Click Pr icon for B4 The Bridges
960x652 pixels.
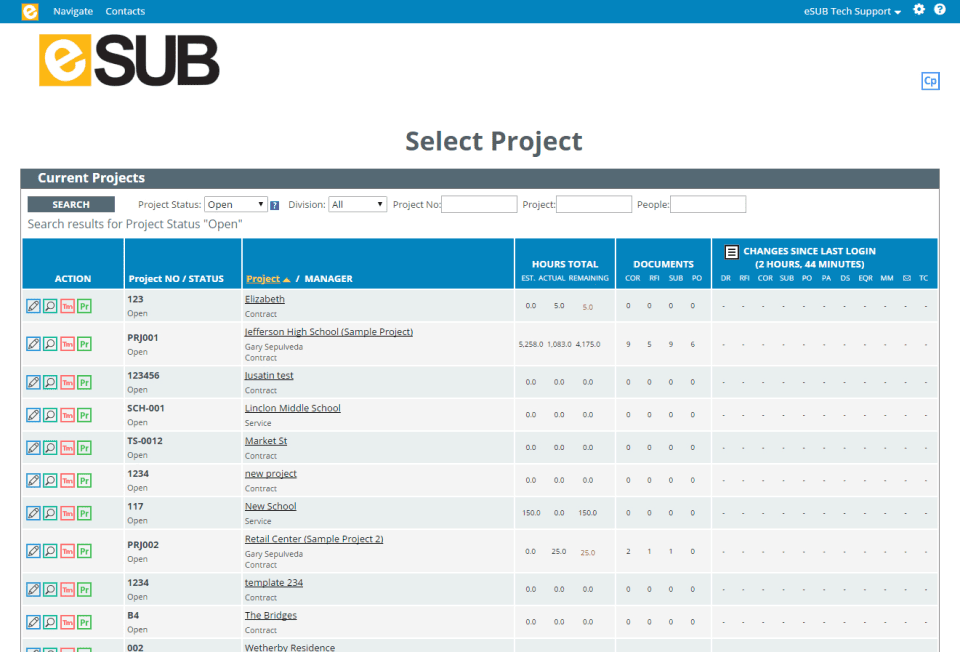tap(84, 623)
